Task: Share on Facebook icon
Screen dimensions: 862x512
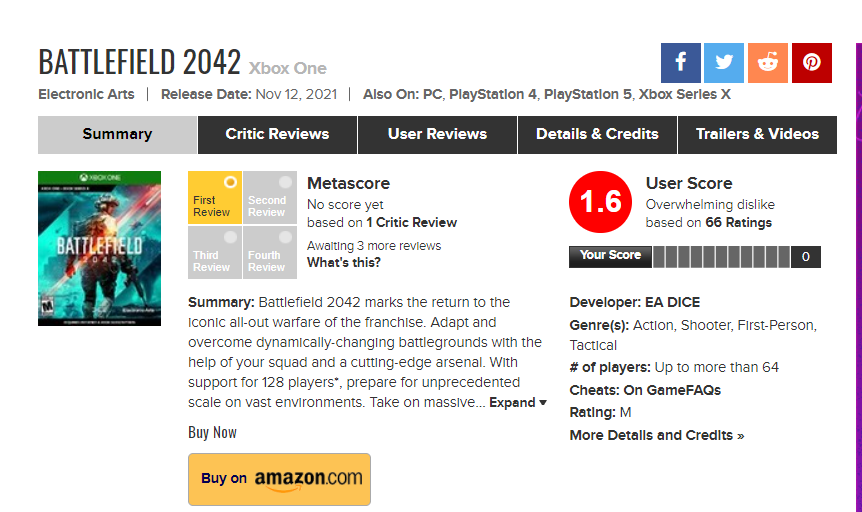Action: [680, 63]
